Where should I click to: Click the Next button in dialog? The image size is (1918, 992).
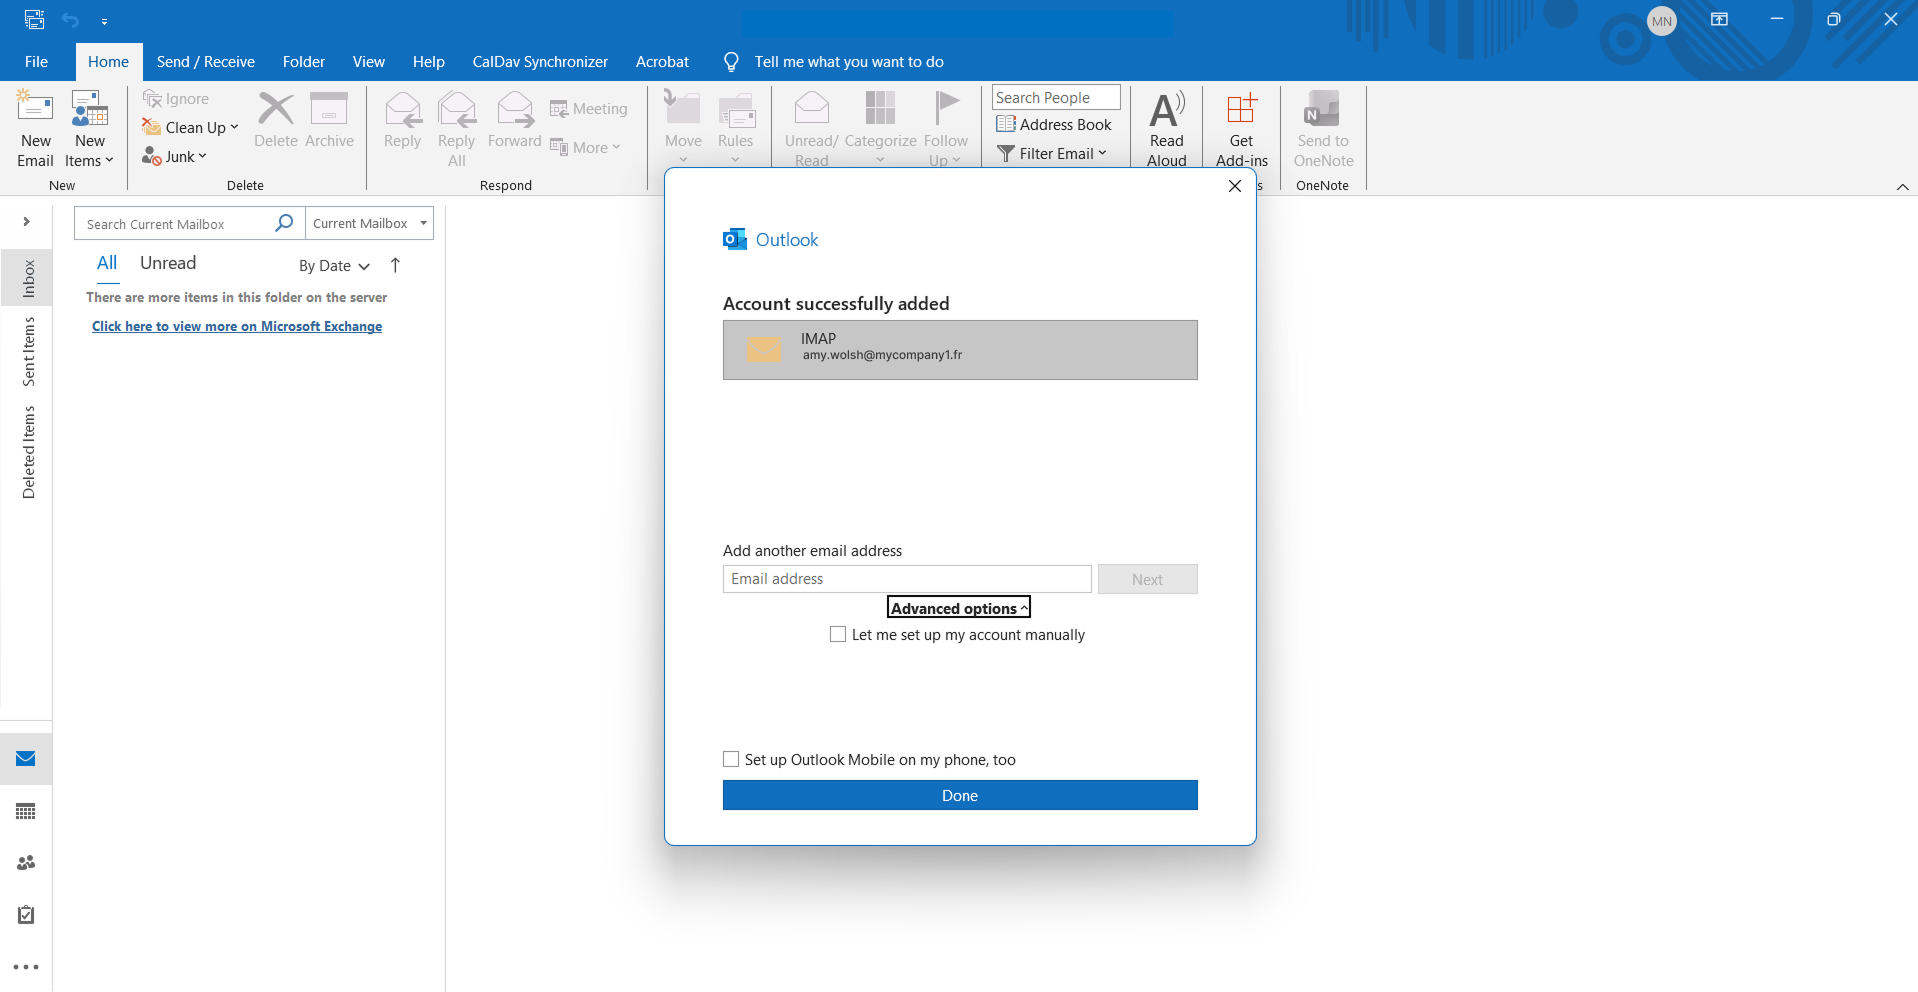click(1147, 579)
